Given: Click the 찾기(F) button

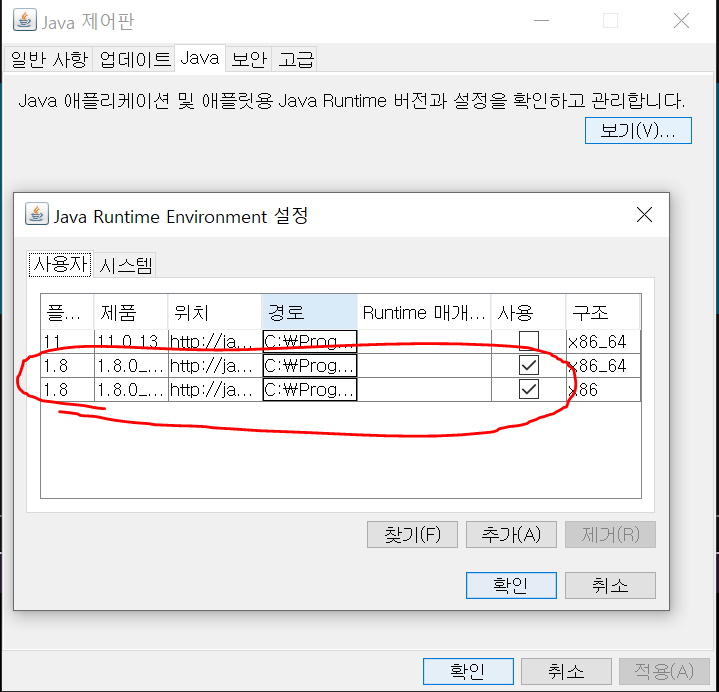Looking at the screenshot, I should click(x=412, y=534).
